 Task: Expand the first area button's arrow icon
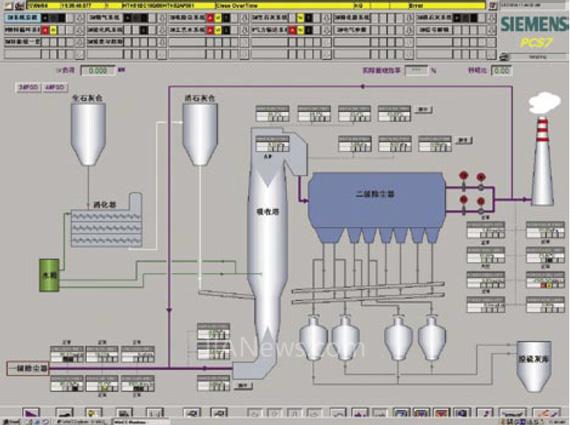(80, 17)
